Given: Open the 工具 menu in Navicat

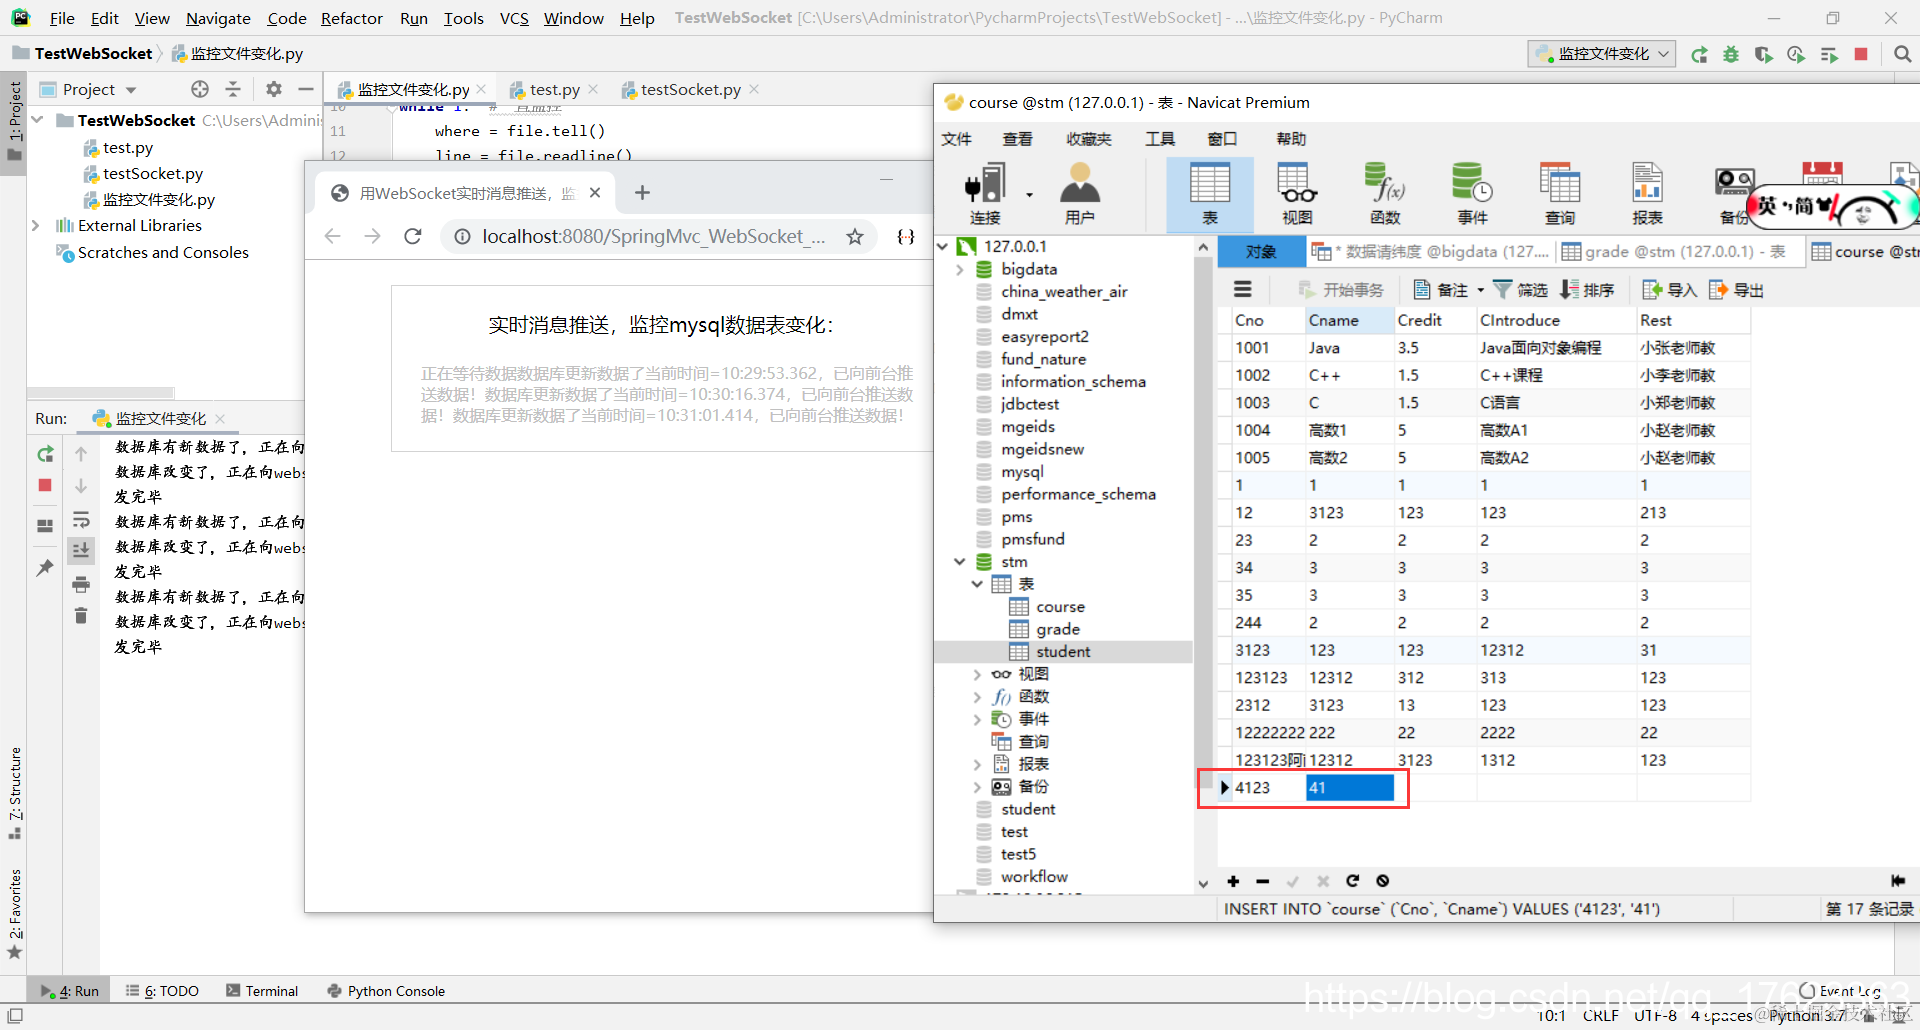Looking at the screenshot, I should pos(1160,139).
